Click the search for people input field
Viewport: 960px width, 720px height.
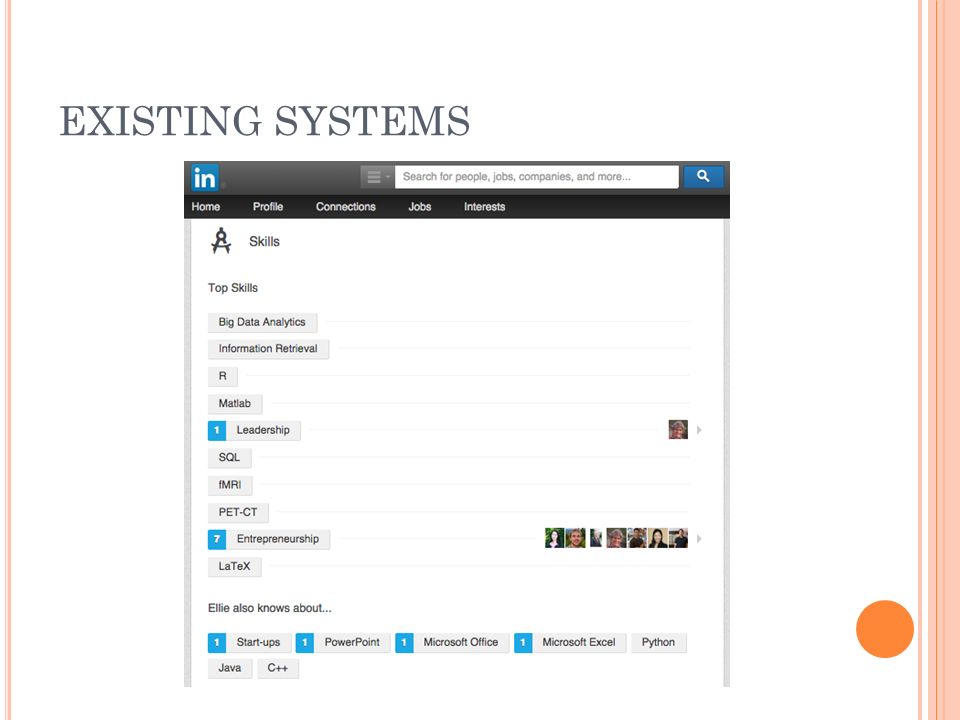coord(536,176)
